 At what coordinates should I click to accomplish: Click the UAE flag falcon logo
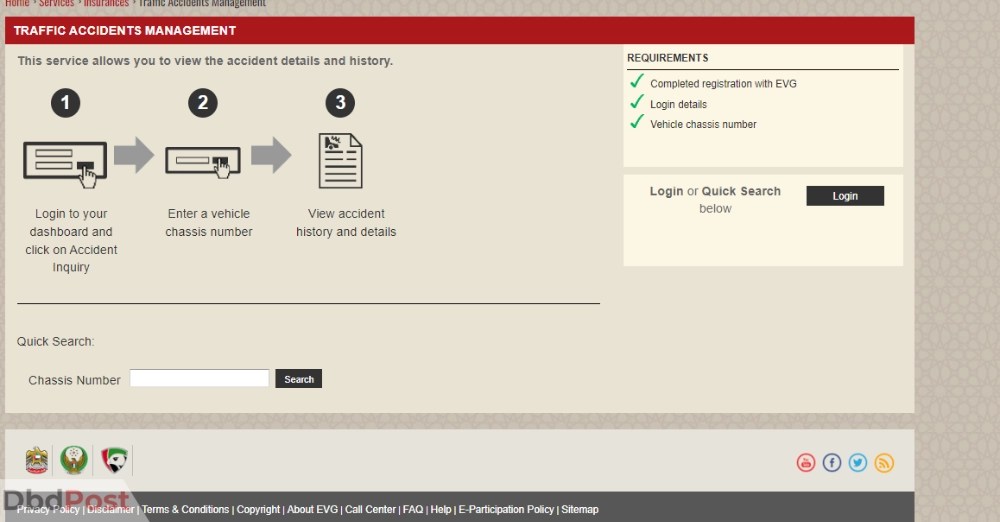[x=114, y=460]
